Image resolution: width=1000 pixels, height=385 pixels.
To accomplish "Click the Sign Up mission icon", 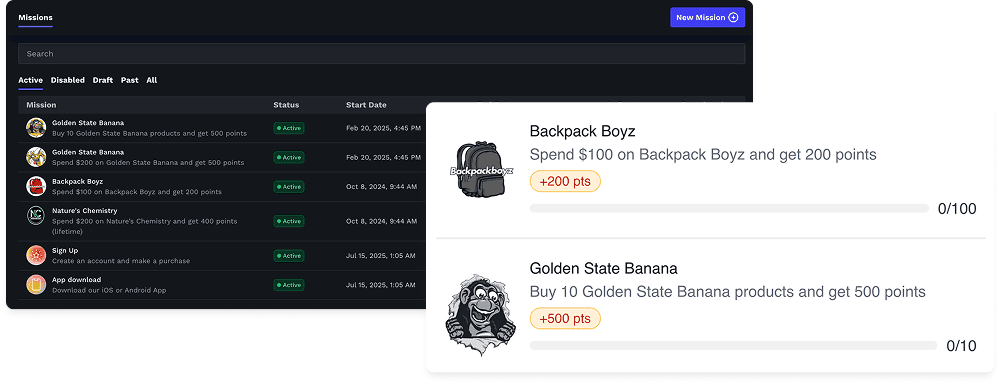I will click(x=36, y=255).
